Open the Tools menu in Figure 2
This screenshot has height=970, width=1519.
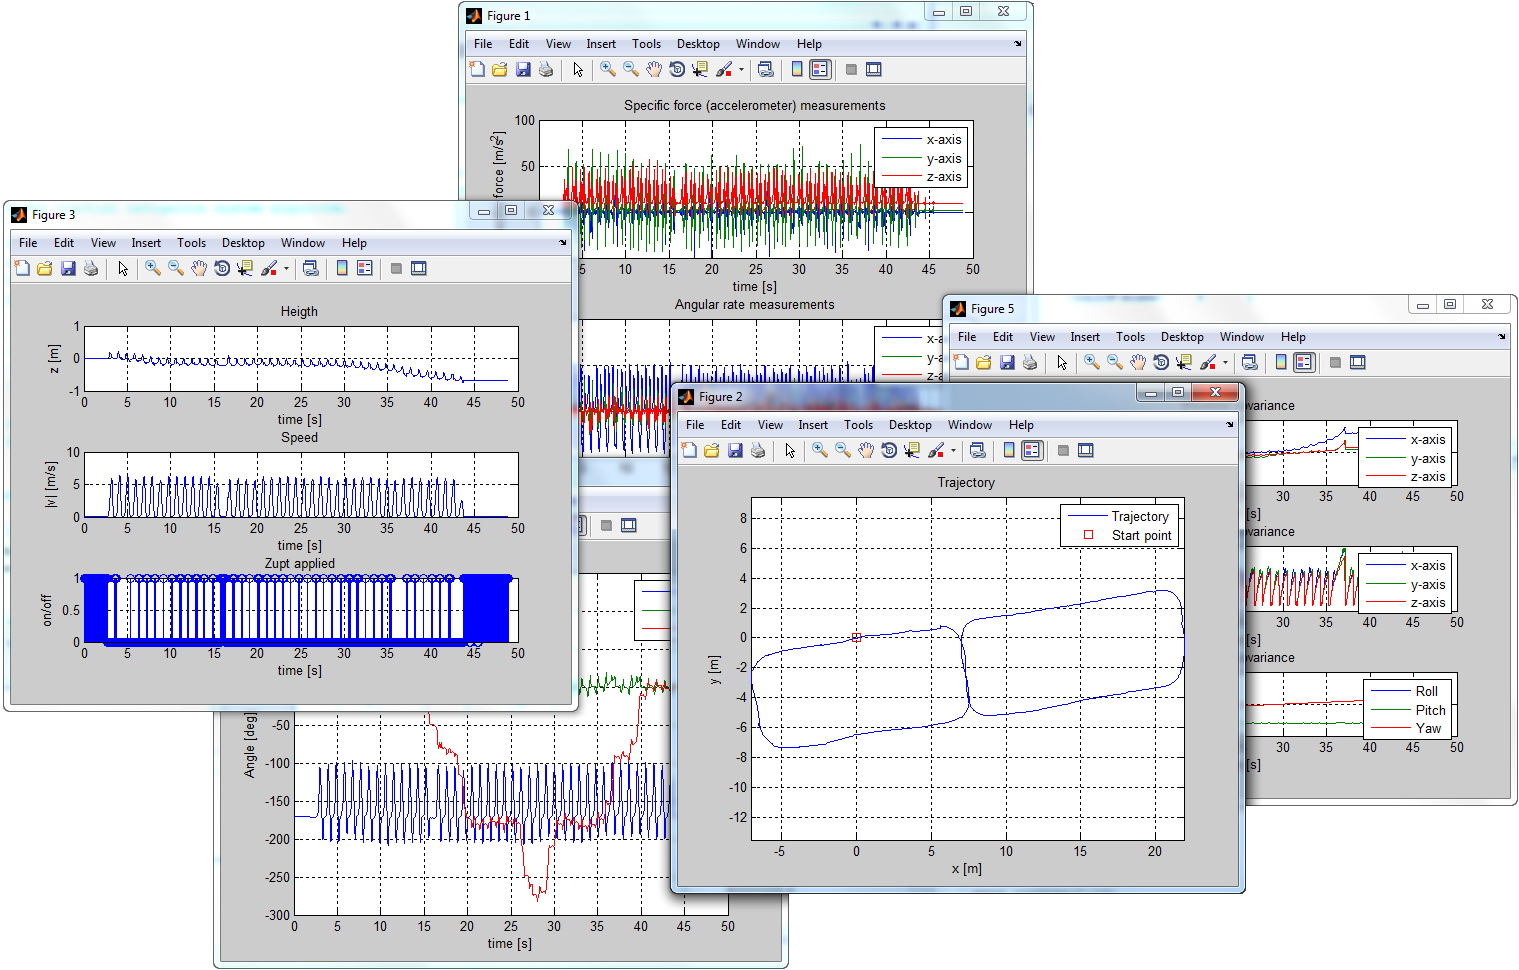tap(858, 425)
